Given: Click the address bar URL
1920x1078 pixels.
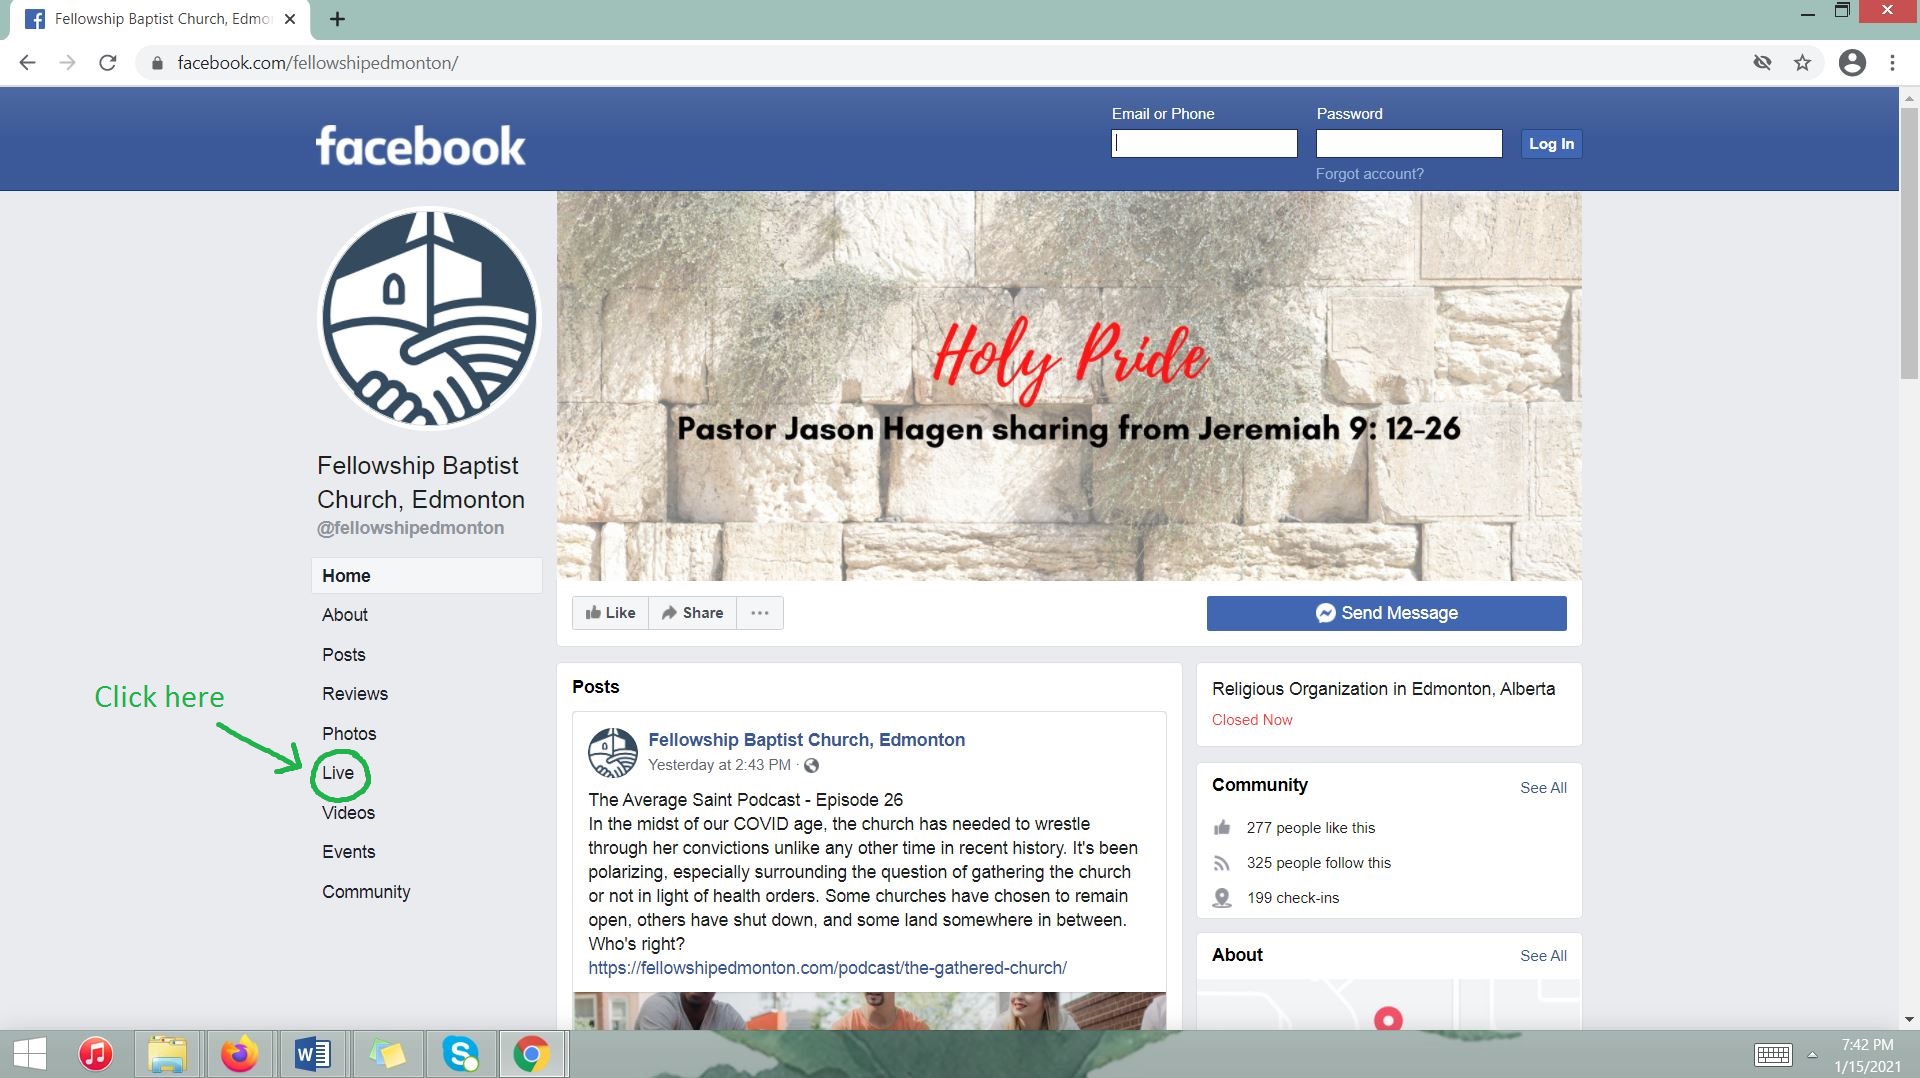Looking at the screenshot, I should click(318, 63).
